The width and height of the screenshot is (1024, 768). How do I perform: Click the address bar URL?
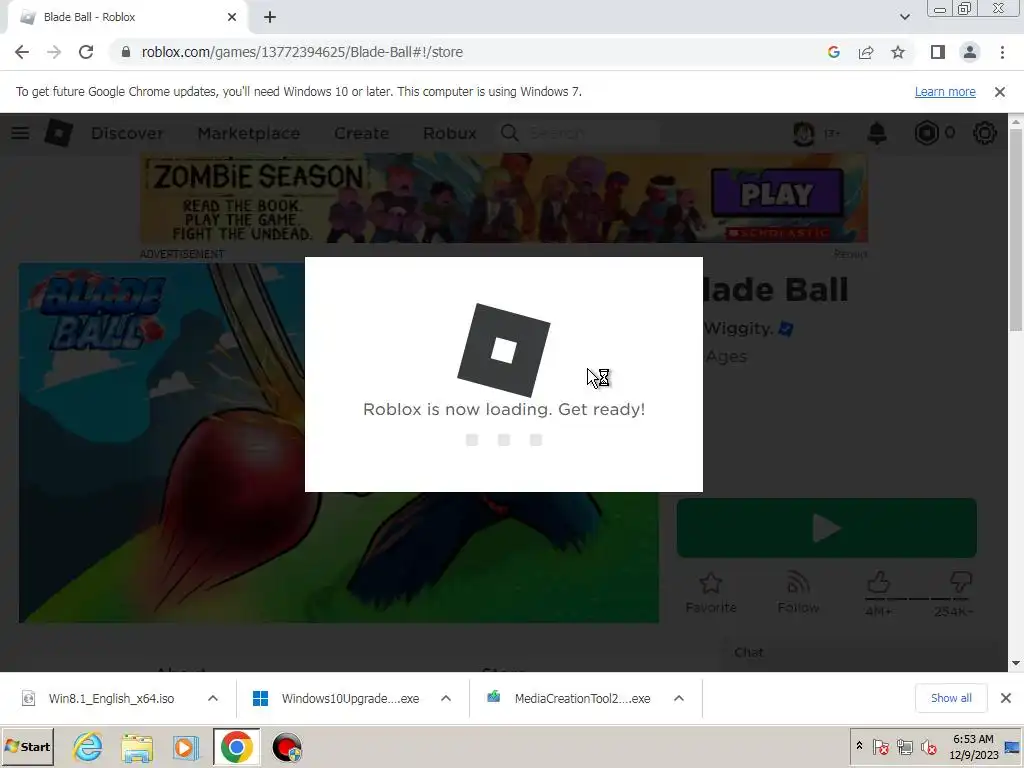302,52
